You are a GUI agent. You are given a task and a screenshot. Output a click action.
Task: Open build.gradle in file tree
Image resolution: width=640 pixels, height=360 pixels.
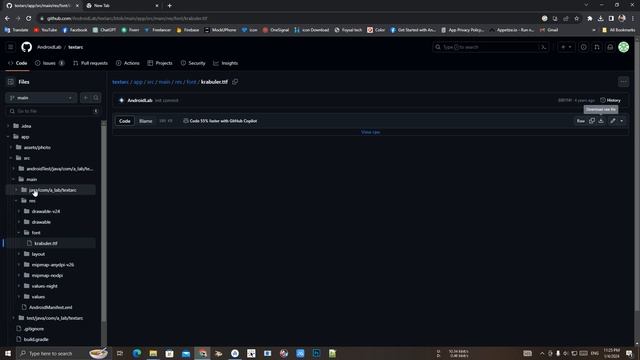(36, 339)
